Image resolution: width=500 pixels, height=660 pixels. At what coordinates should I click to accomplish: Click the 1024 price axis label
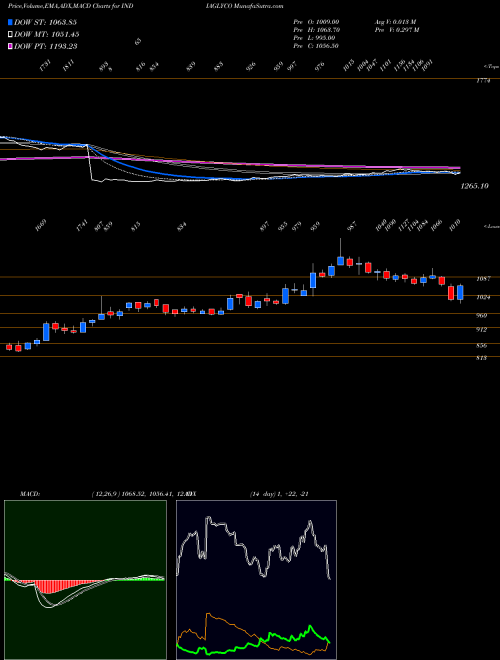(x=484, y=297)
